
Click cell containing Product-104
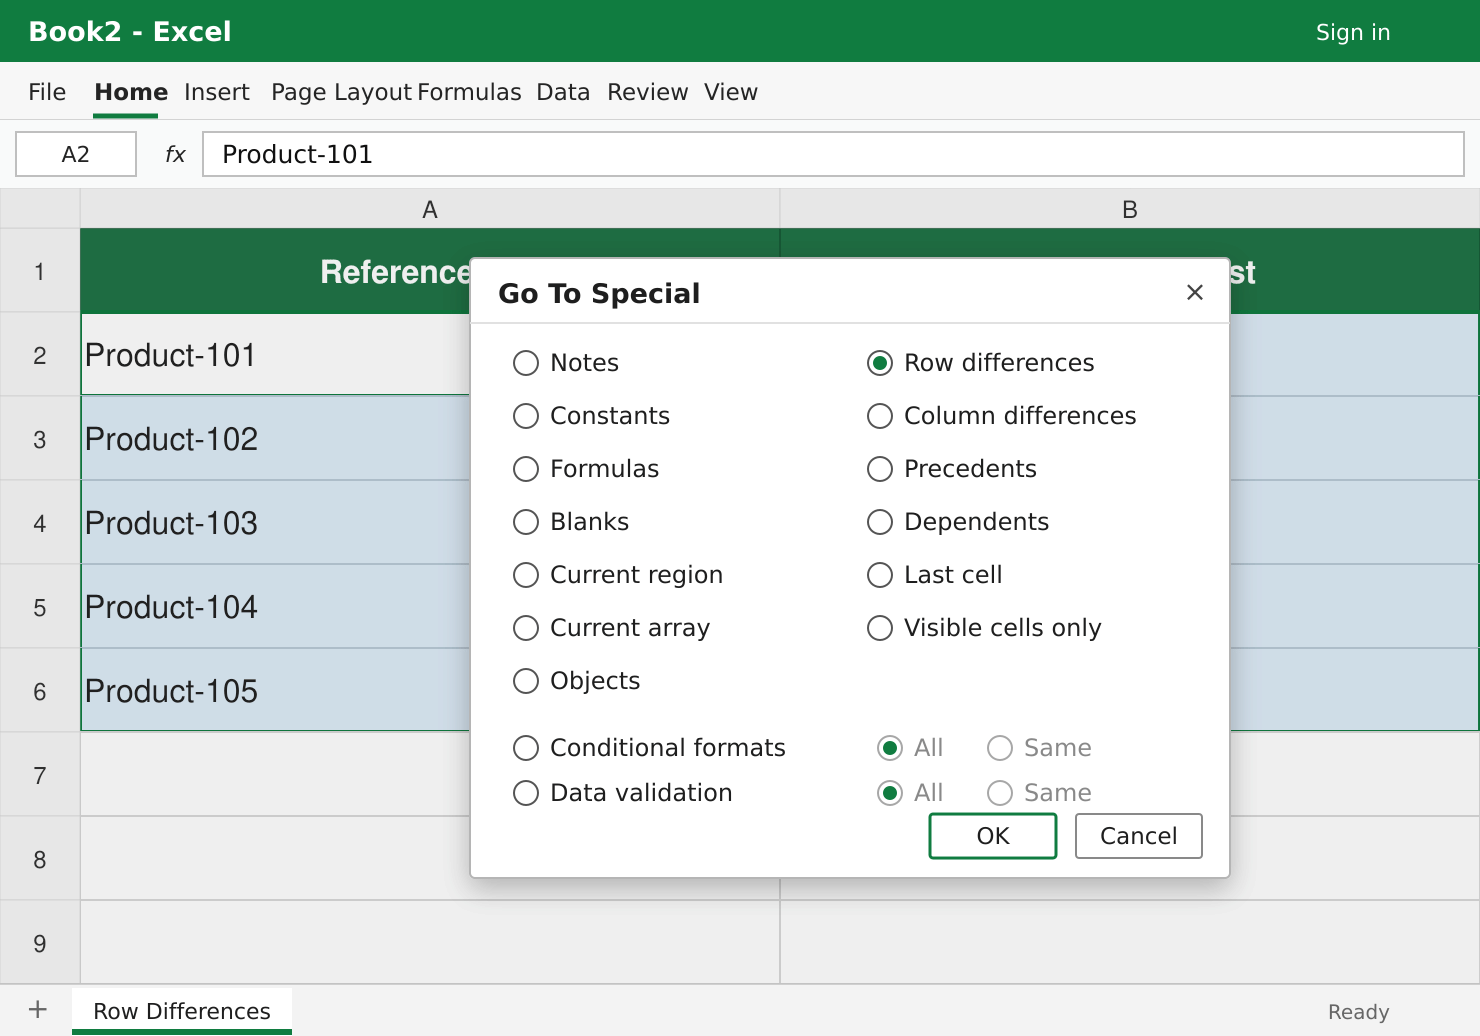coord(275,607)
